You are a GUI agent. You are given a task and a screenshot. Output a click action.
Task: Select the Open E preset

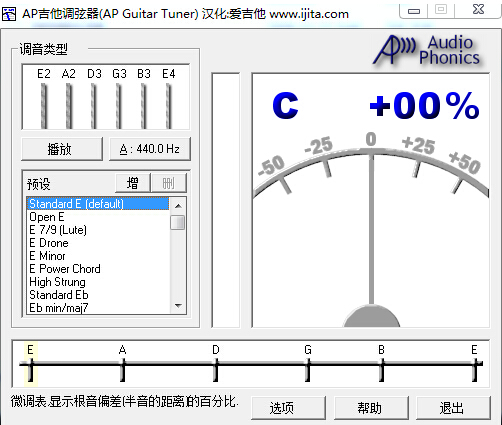[x=98, y=217]
